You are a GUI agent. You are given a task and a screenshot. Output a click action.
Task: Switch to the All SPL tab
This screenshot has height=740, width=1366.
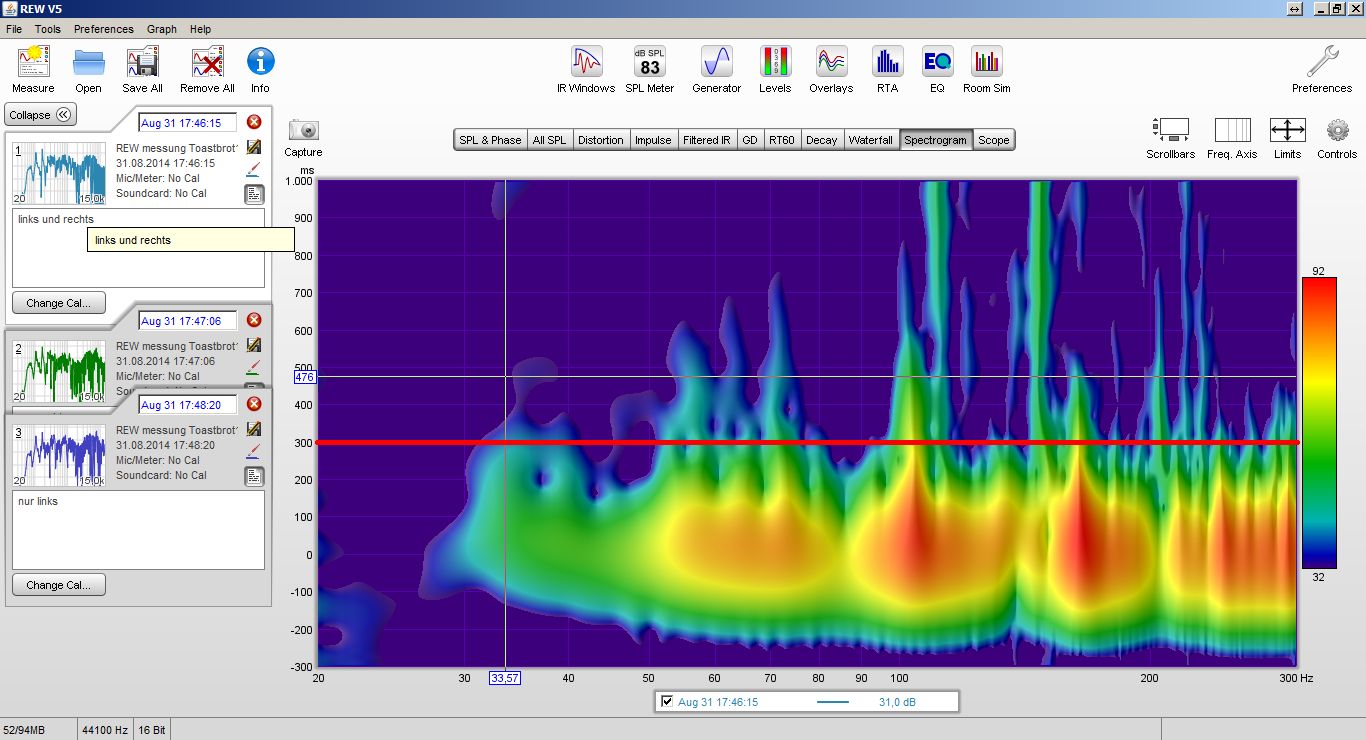(549, 140)
